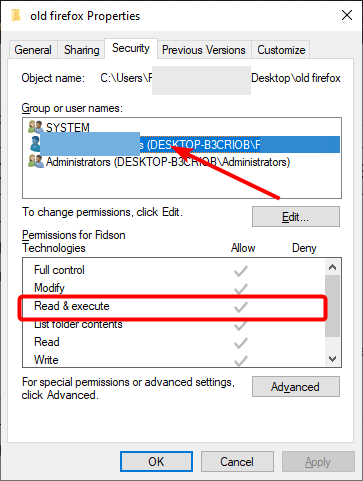Click the SYSTEM group users icon
The width and height of the screenshot is (363, 481).
[36, 127]
